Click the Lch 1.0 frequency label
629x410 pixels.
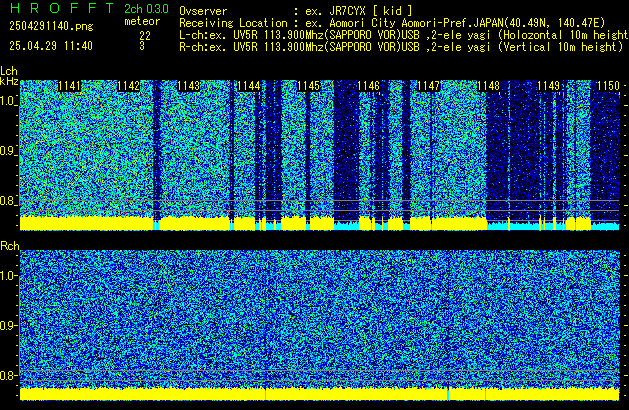tap(7, 101)
